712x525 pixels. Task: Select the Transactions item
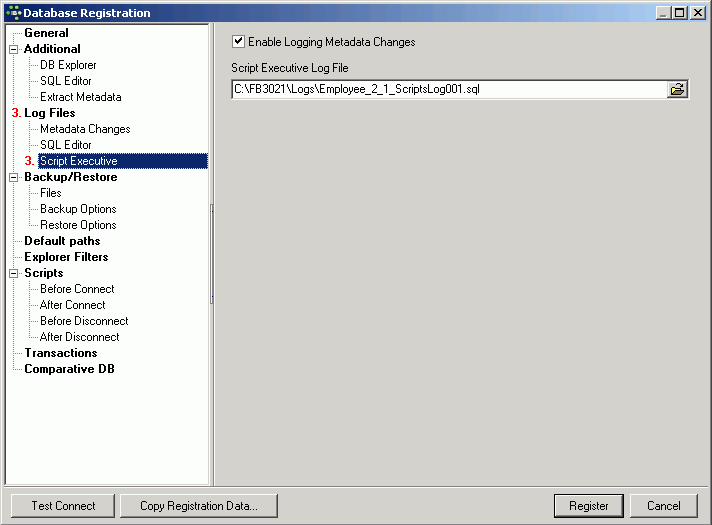61,353
